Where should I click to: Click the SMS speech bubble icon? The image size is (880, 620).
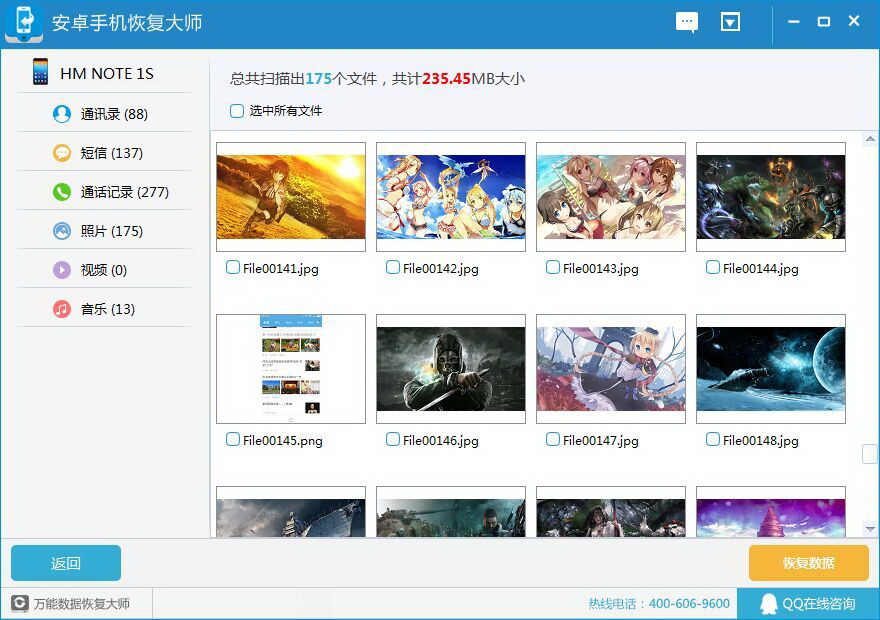click(x=62, y=153)
